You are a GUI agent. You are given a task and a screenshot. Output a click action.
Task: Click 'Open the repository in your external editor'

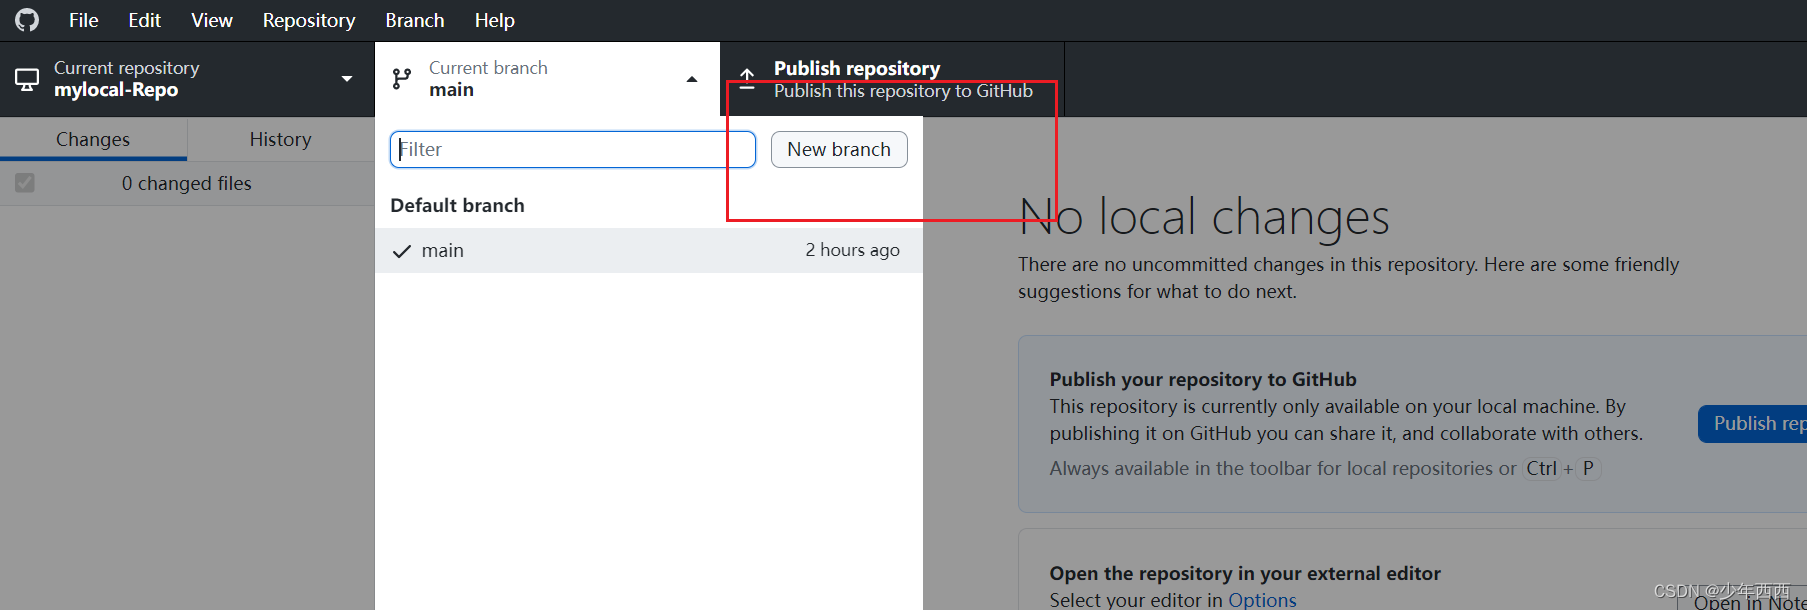click(x=1245, y=573)
